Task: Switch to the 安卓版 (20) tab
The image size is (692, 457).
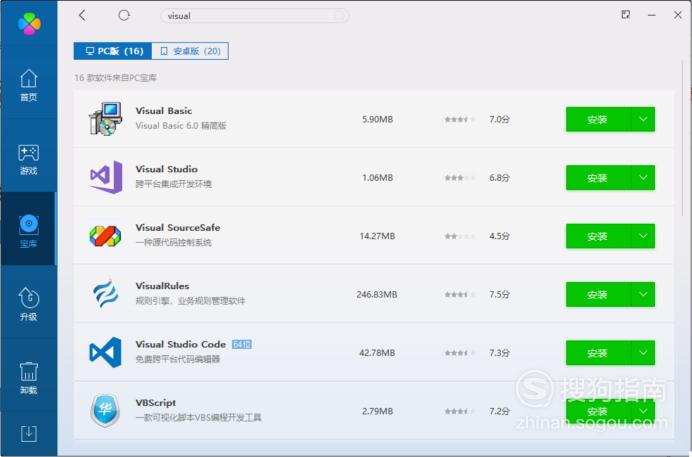Action: (190, 51)
